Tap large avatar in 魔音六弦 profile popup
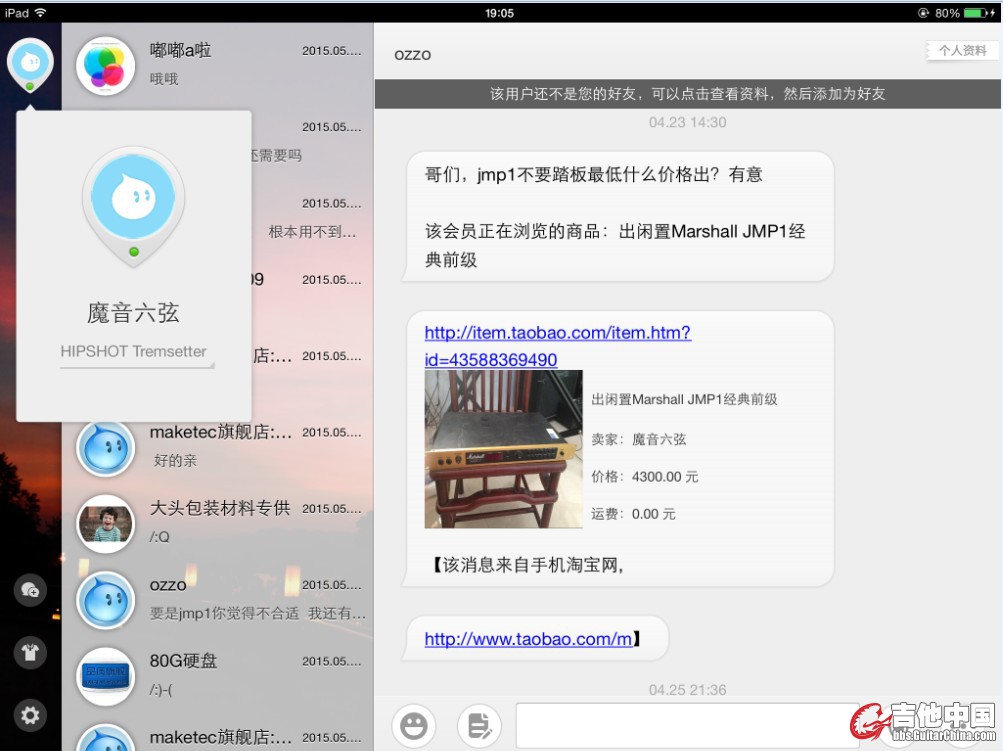1003x751 pixels. coord(134,206)
